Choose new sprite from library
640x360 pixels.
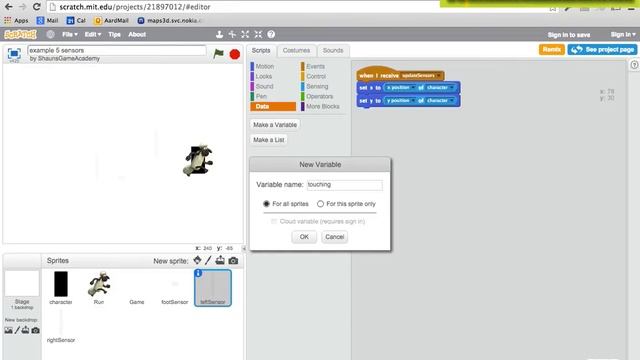tap(197, 260)
